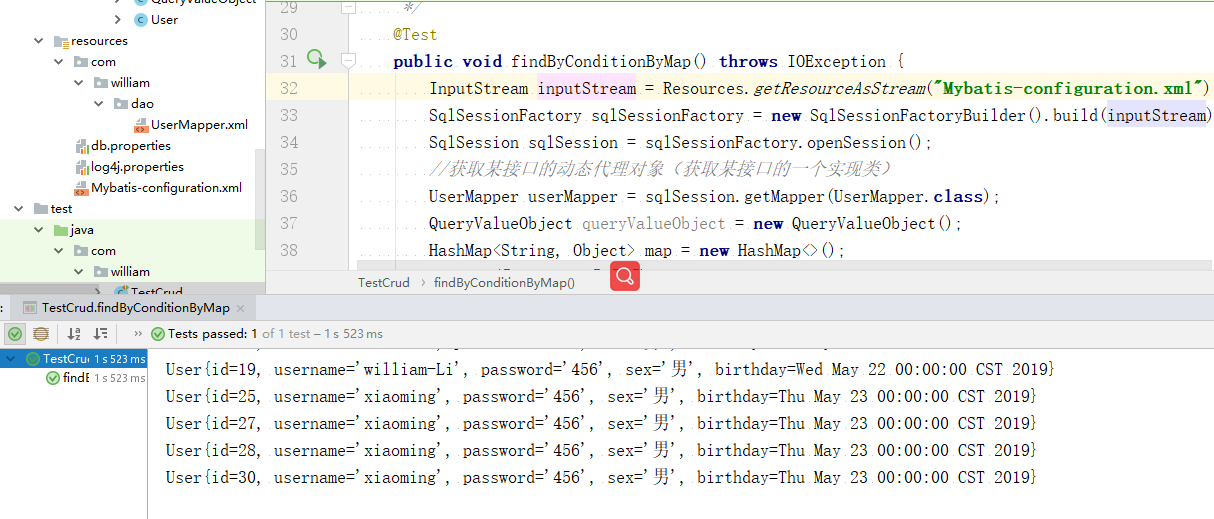Collapse the java folder under test
The height and width of the screenshot is (519, 1214).
[x=38, y=230]
